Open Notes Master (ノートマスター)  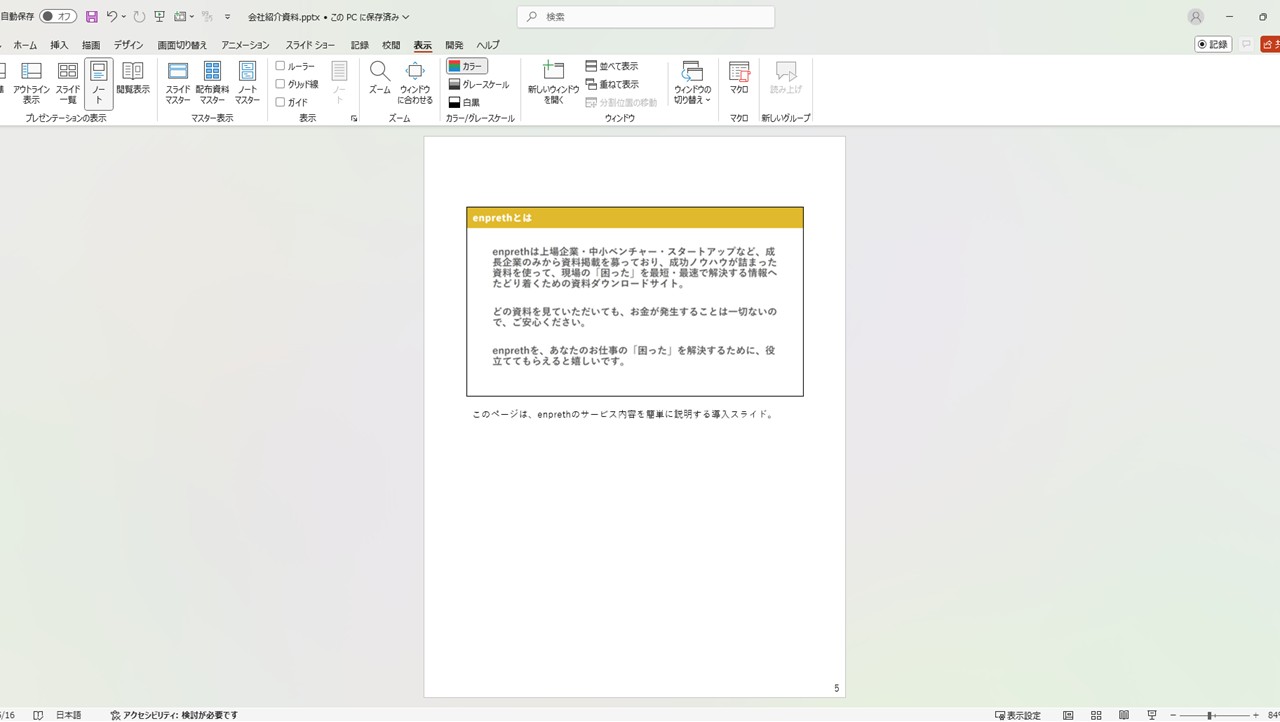(x=247, y=83)
